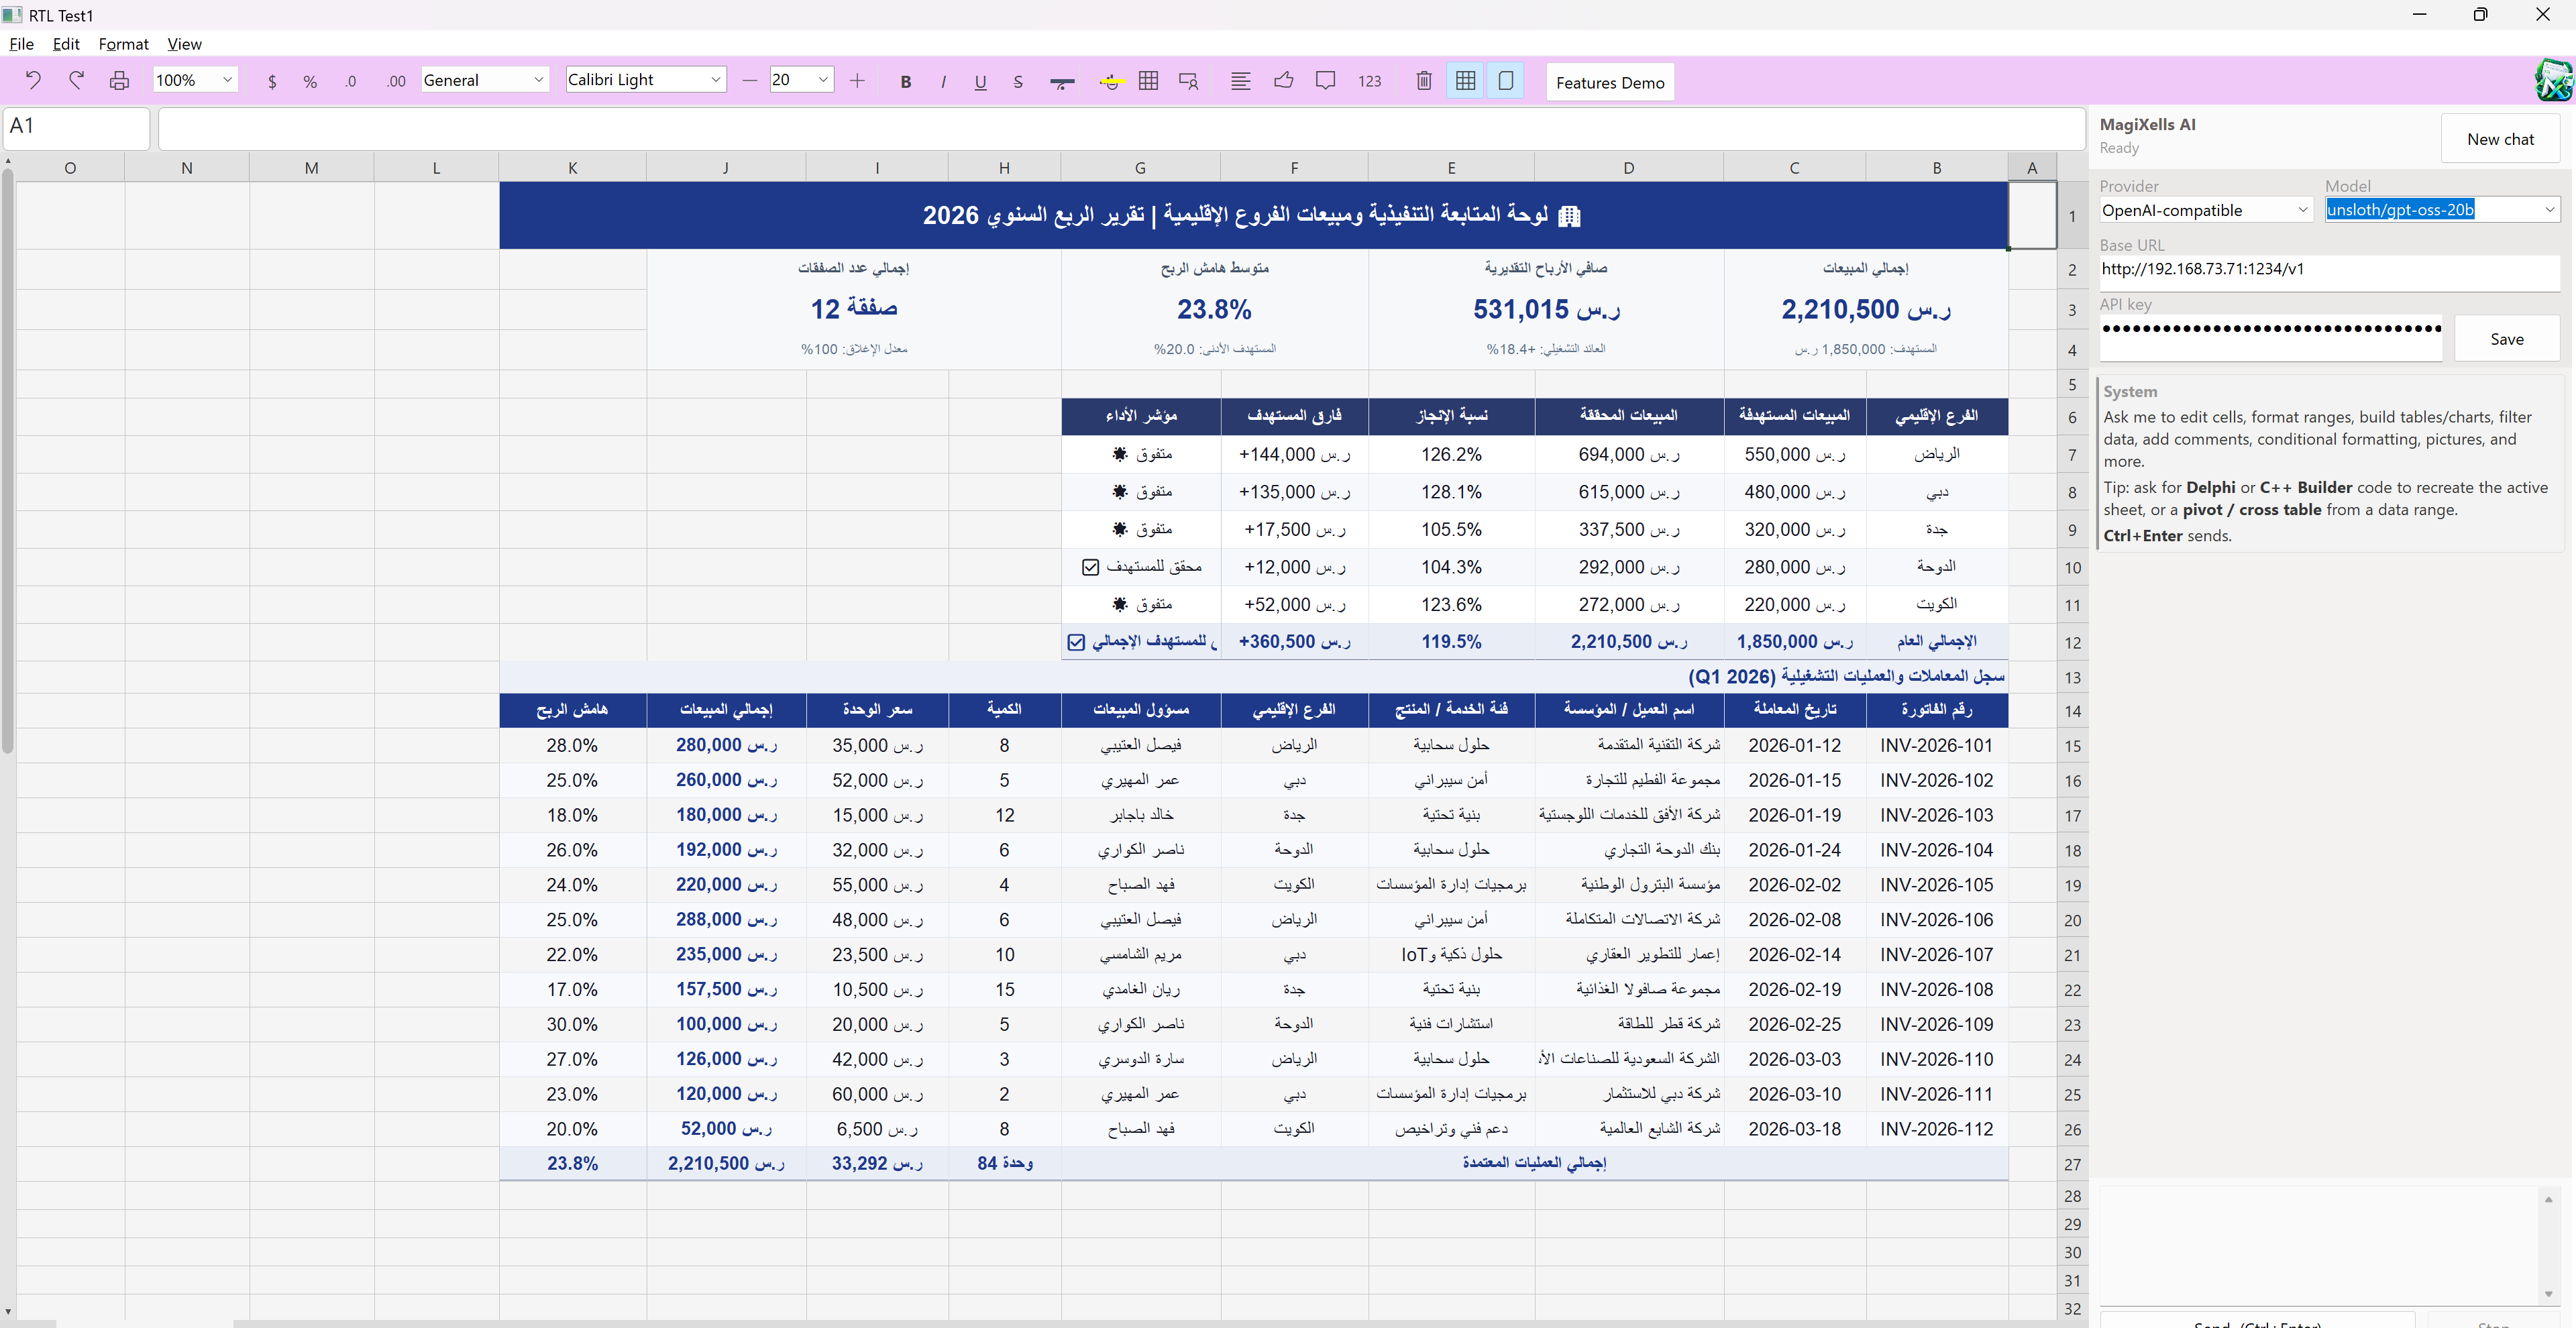The image size is (2576, 1328).
Task: Open the View menu
Action: (x=184, y=44)
